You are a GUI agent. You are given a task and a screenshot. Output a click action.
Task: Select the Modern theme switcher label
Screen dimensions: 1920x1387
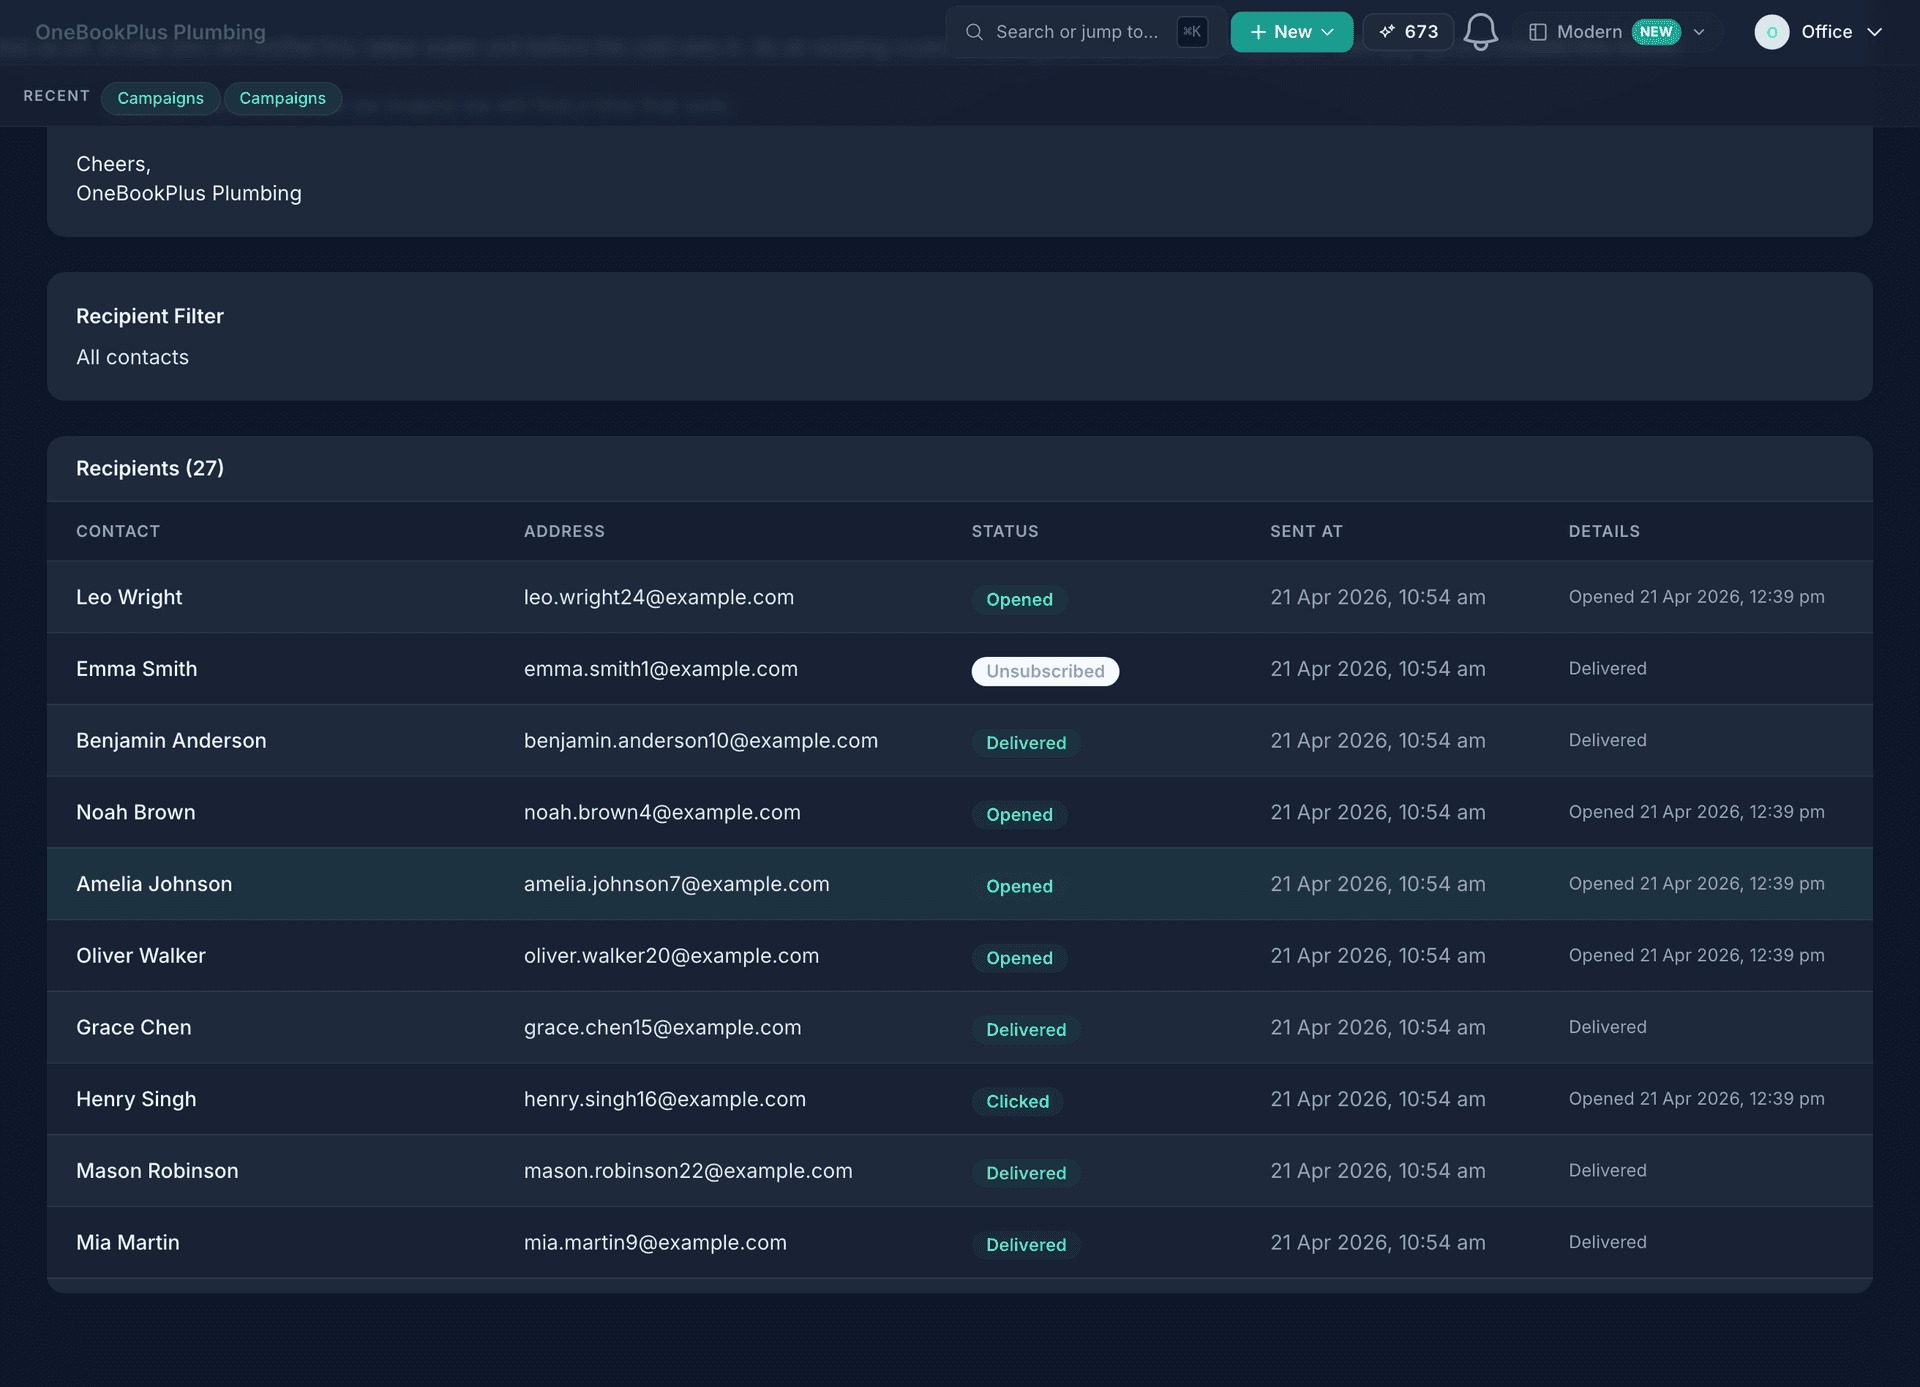(x=1589, y=32)
